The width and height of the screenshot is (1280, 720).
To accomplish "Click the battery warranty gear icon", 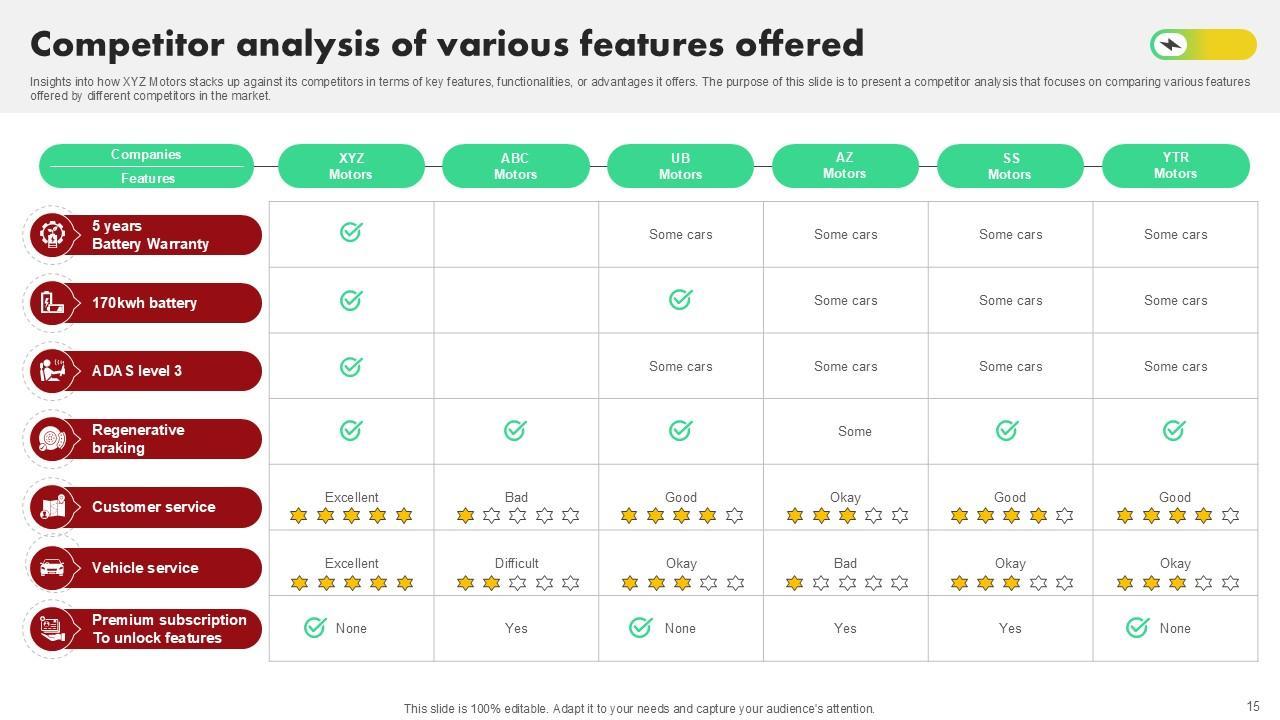I will pos(52,235).
